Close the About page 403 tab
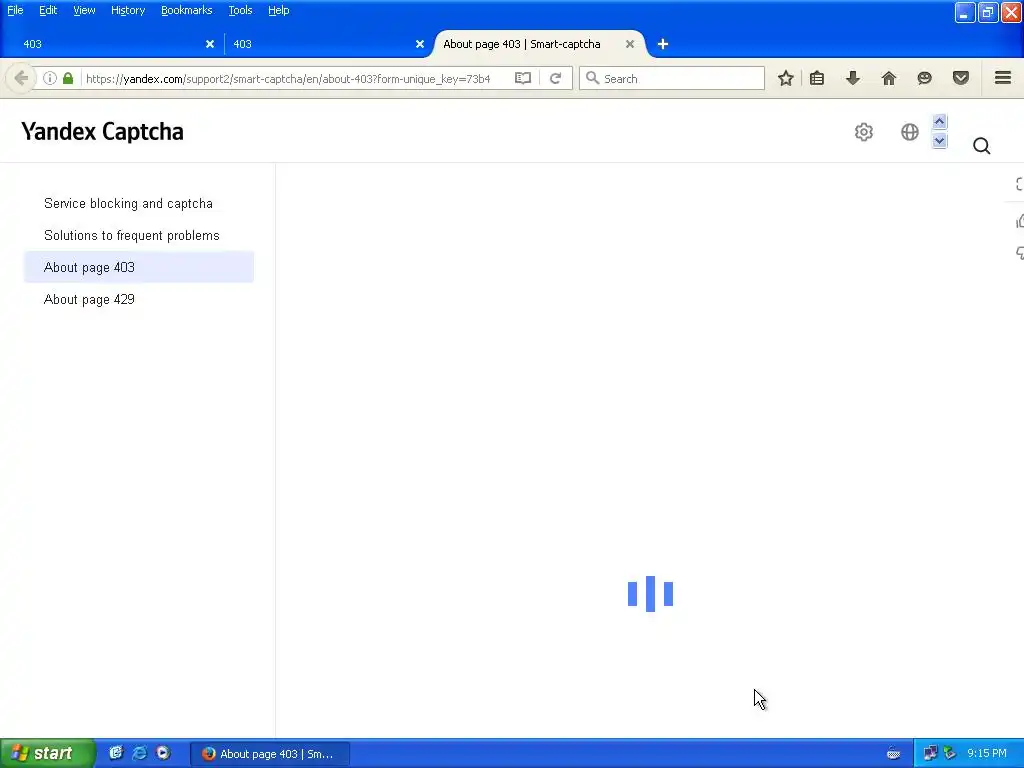The height and width of the screenshot is (768, 1024). 630,44
